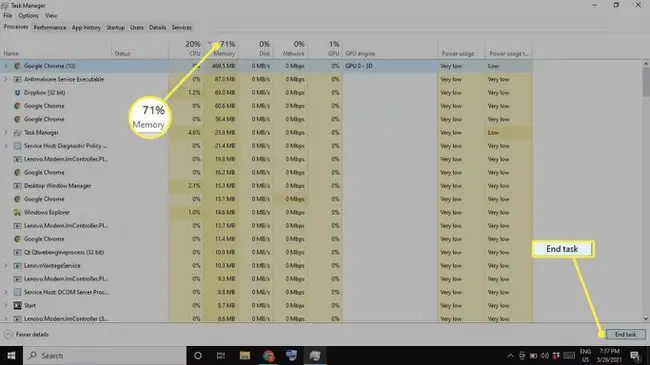Click the Antimalware Service Executable icon
The height and width of the screenshot is (365, 650).
(x=17, y=79)
